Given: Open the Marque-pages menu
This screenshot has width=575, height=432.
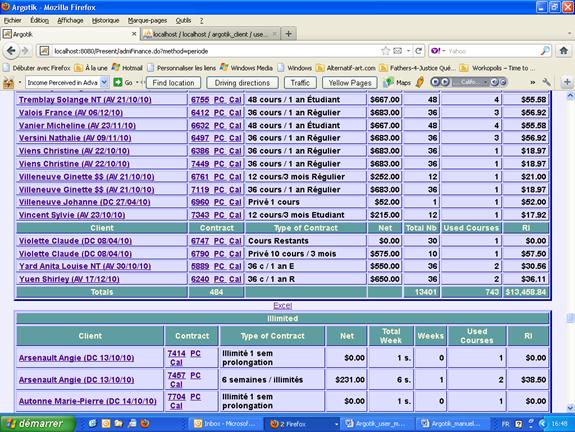Looking at the screenshot, I should tap(147, 21).
